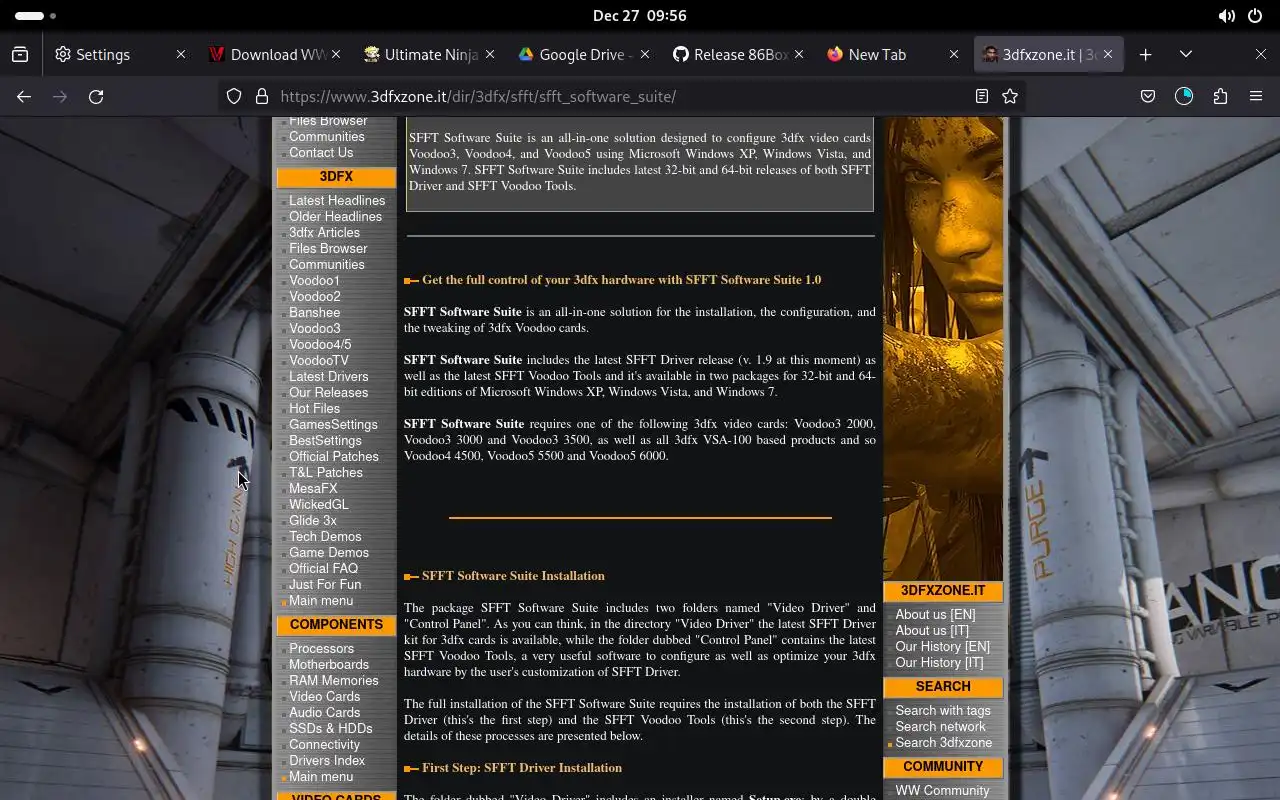The height and width of the screenshot is (800, 1280).
Task: Open Search 3dfxzone link
Action: 944,743
